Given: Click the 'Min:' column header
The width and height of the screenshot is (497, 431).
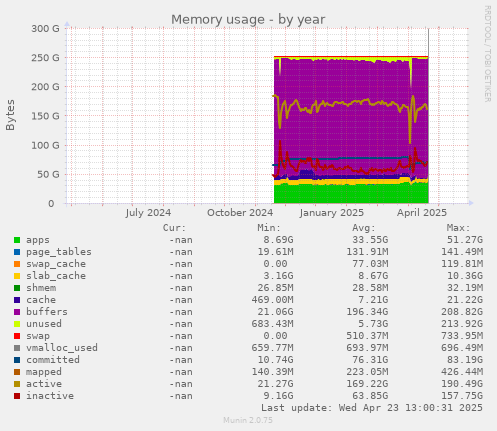Looking at the screenshot, I should [269, 228].
